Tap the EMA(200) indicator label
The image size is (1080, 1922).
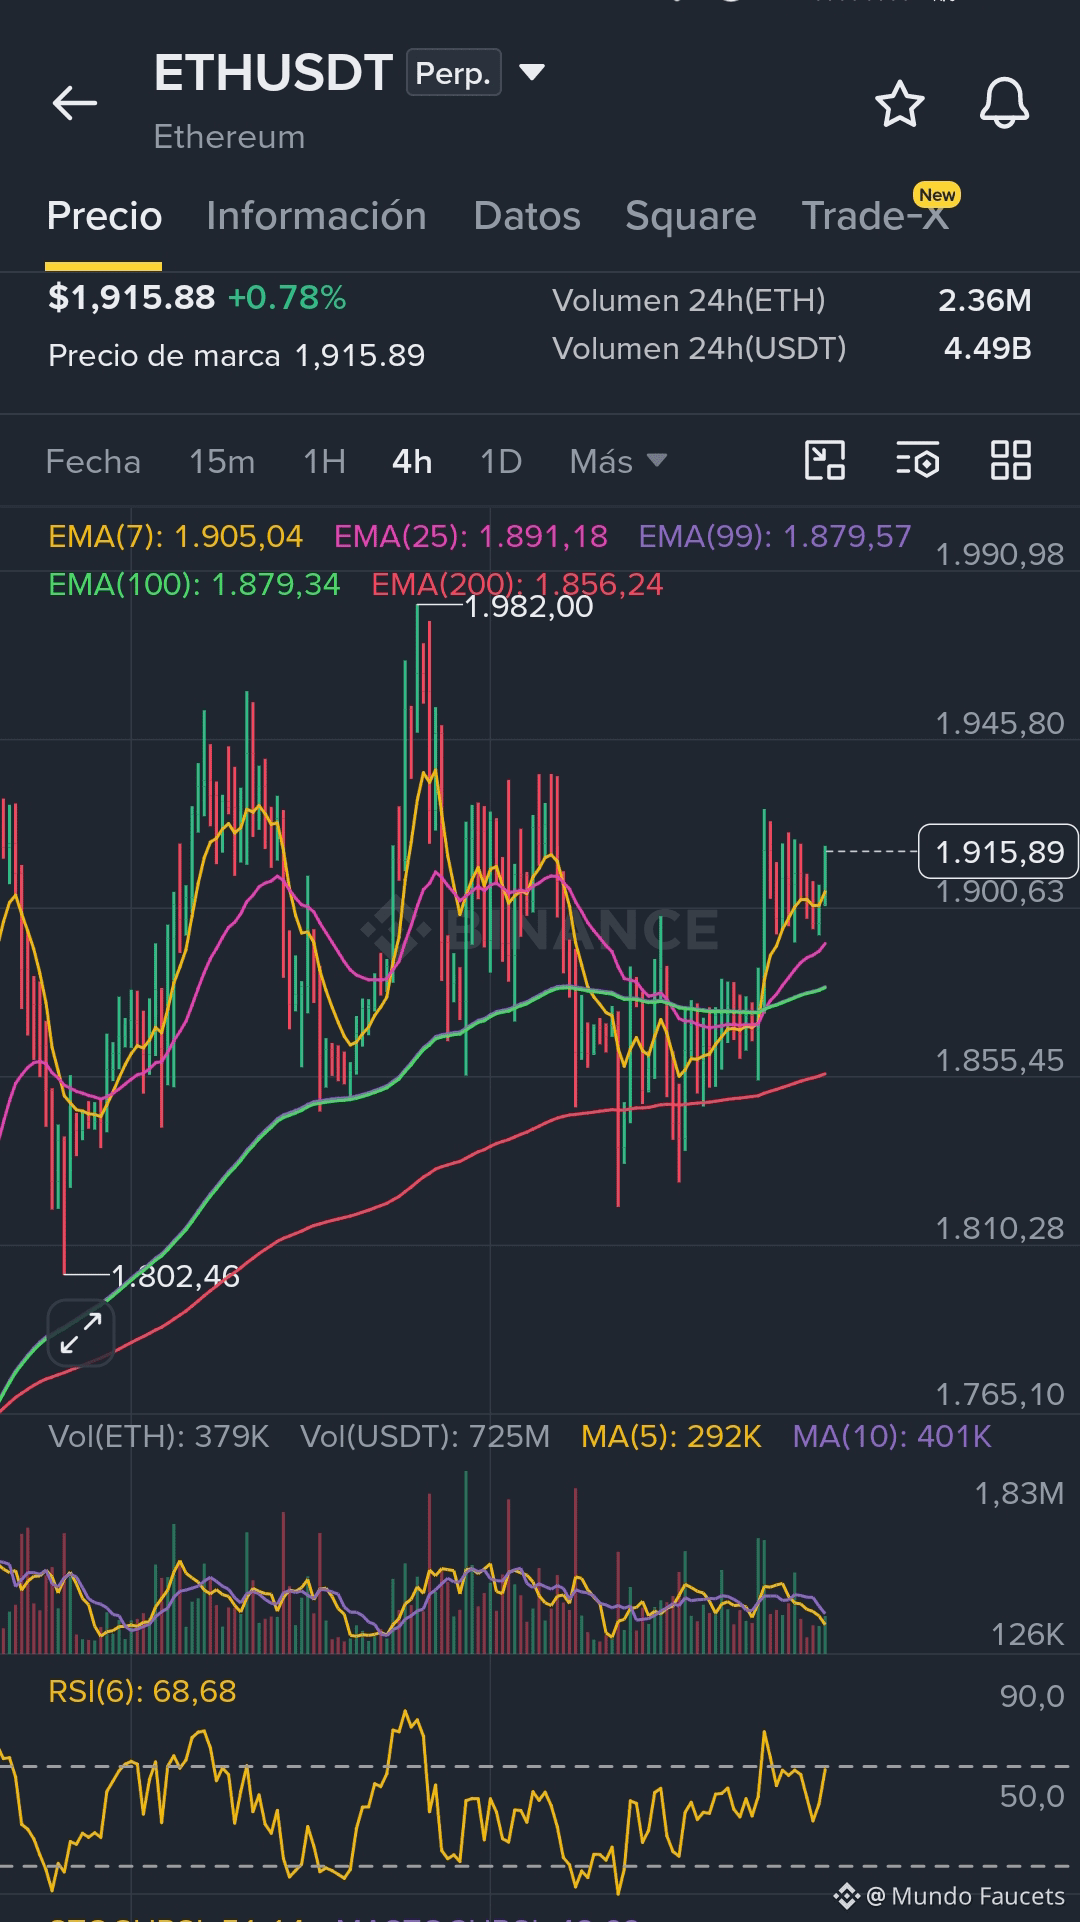[x=517, y=585]
